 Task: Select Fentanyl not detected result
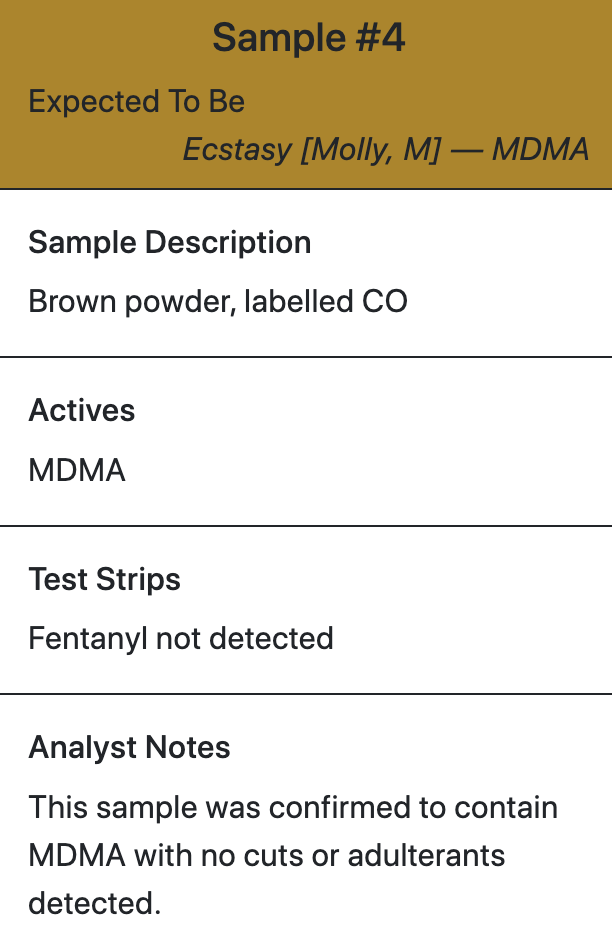click(181, 638)
